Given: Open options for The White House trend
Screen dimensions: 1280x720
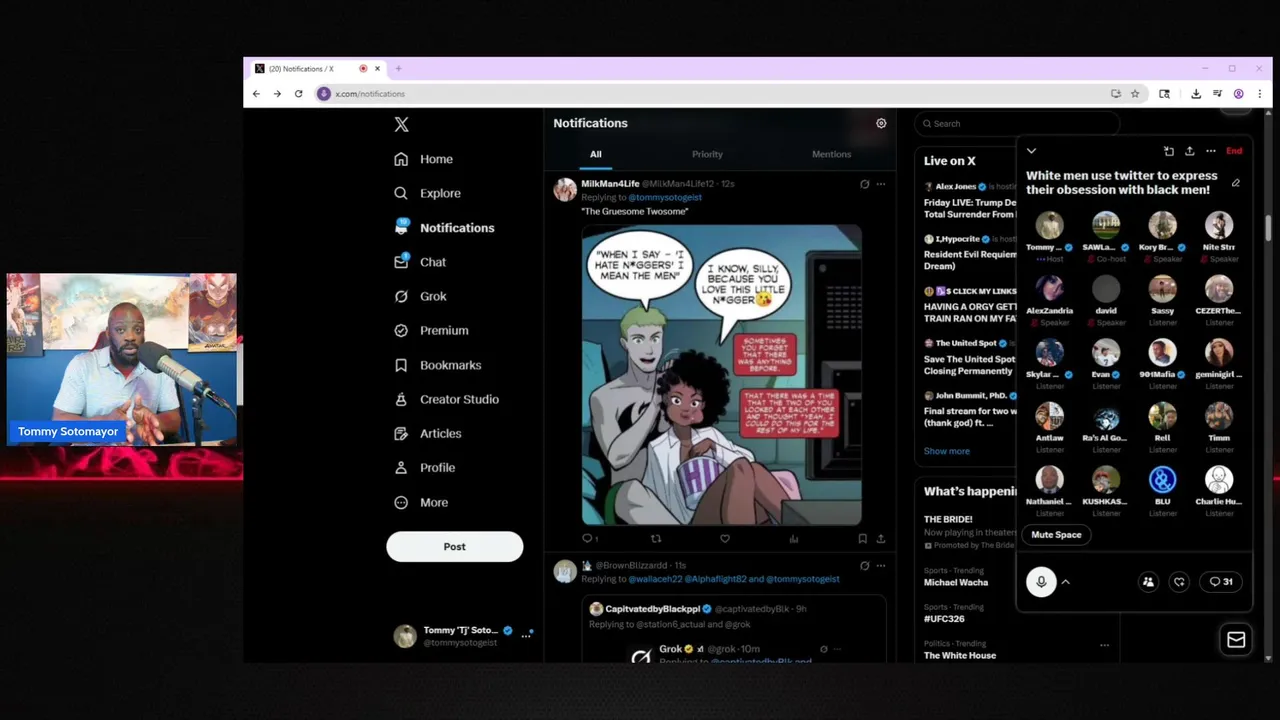Looking at the screenshot, I should pos(1104,645).
